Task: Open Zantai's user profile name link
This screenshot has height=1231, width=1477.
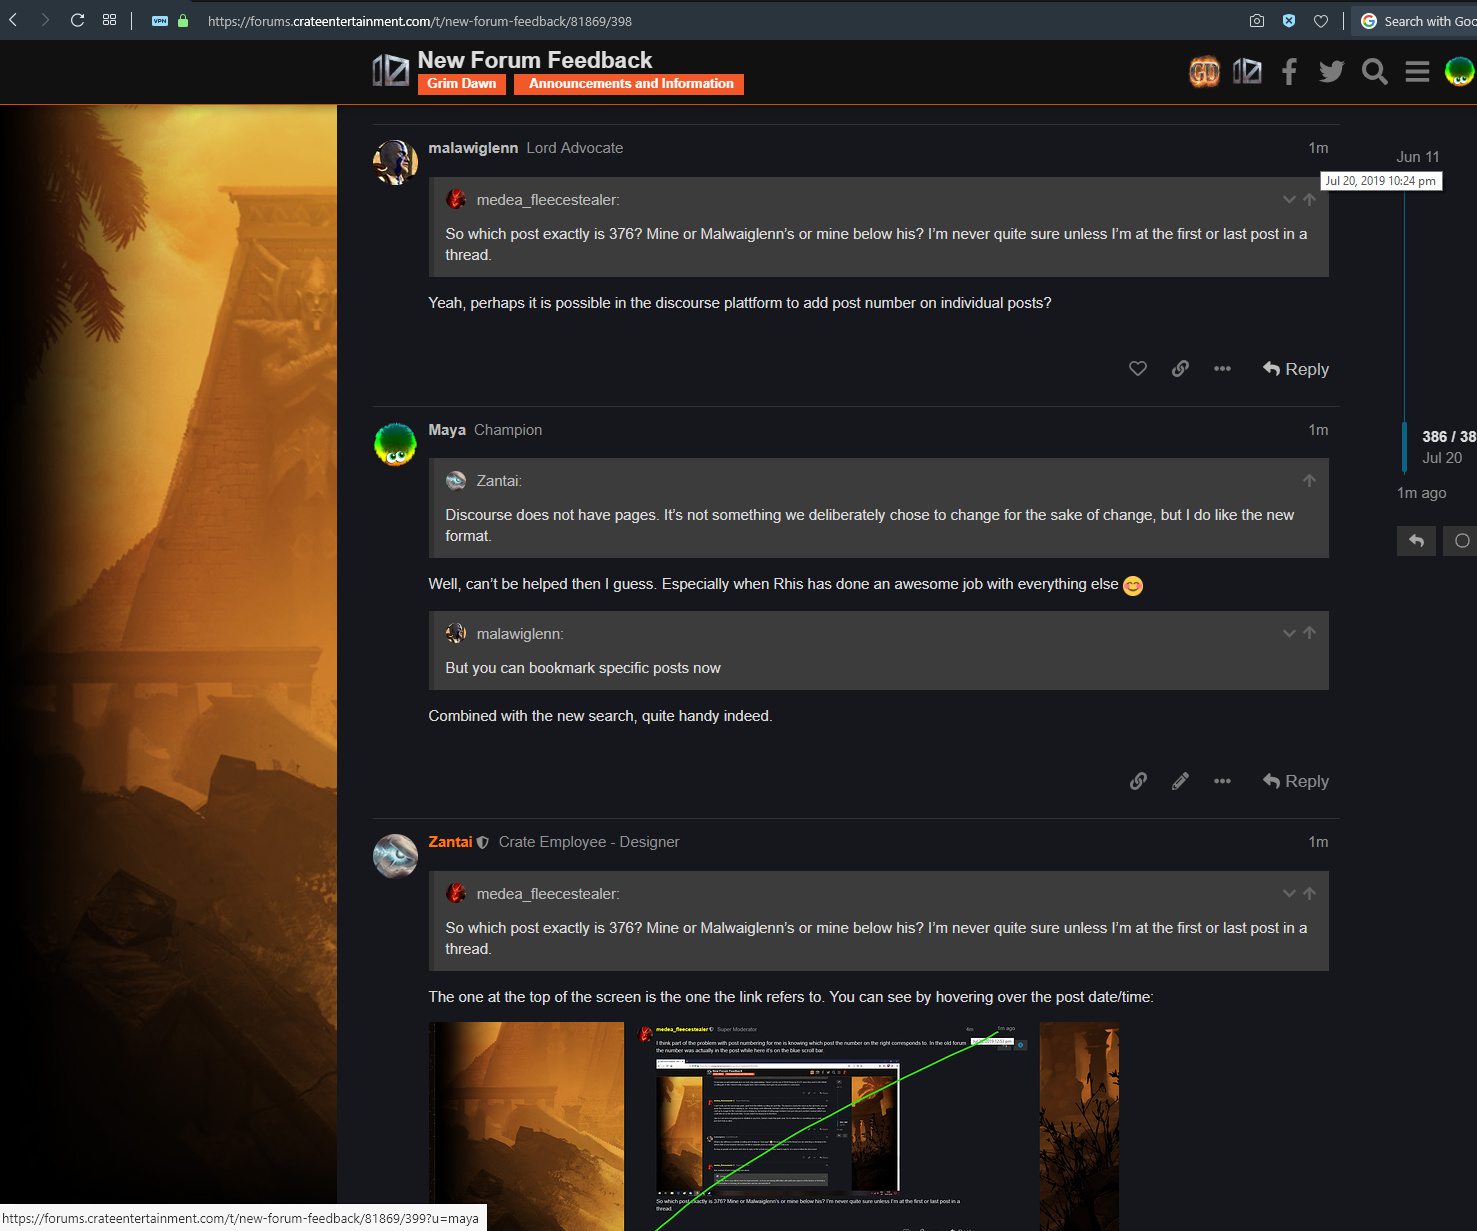Action: point(450,842)
